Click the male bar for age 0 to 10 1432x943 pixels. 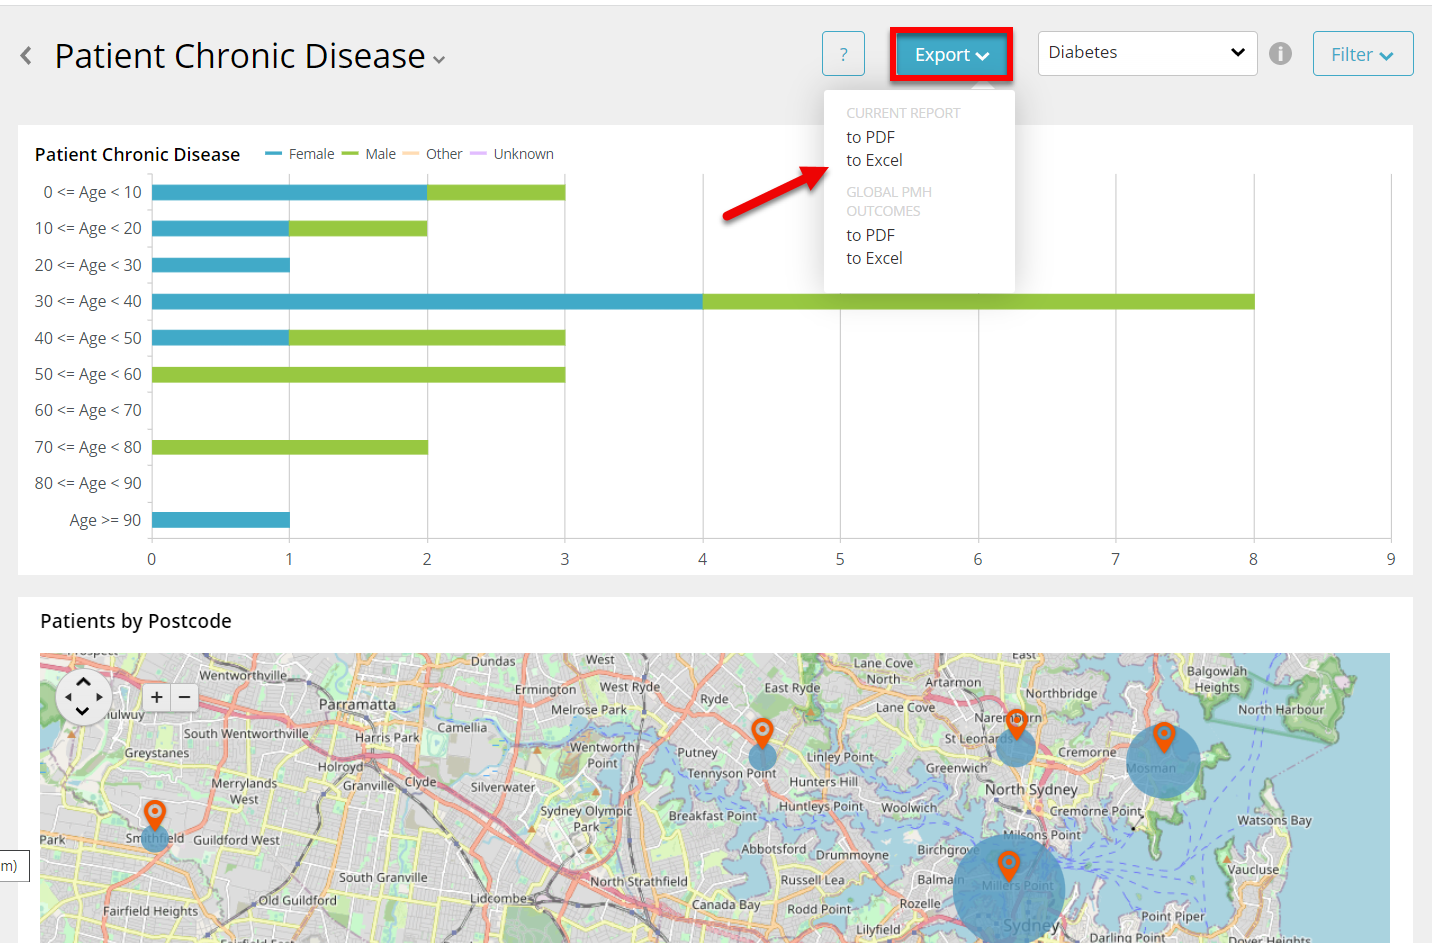(x=496, y=192)
